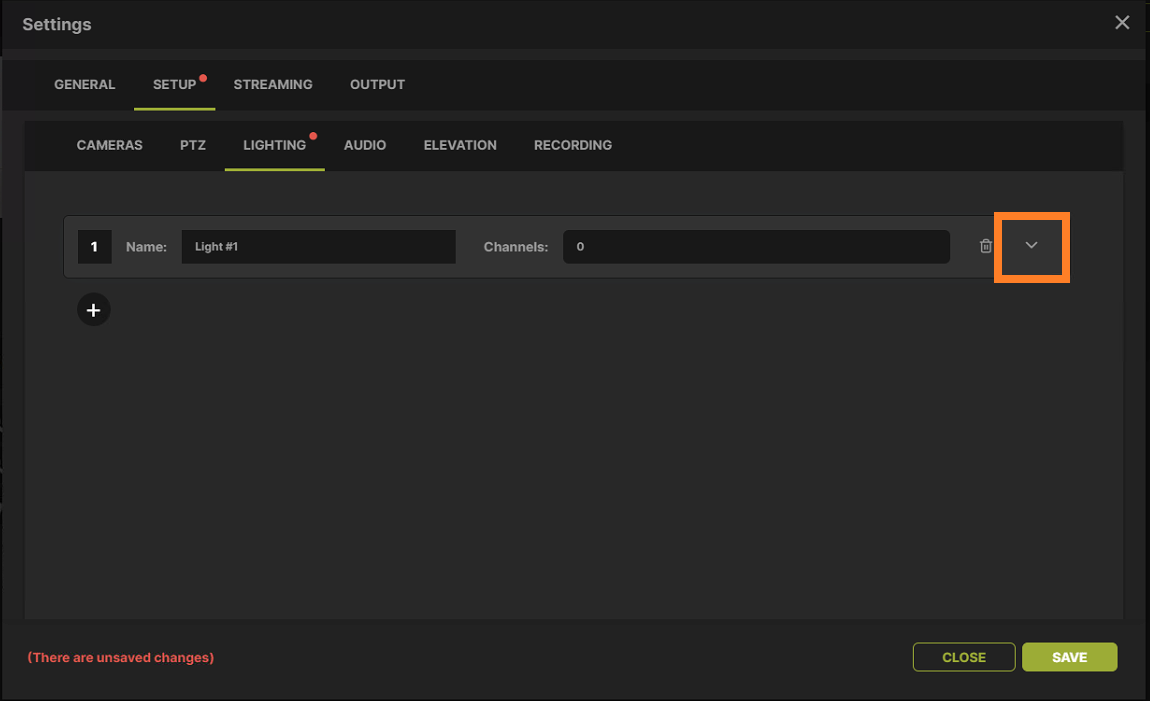Open the RECORDING settings tab
The image size is (1150, 701).
(x=572, y=145)
